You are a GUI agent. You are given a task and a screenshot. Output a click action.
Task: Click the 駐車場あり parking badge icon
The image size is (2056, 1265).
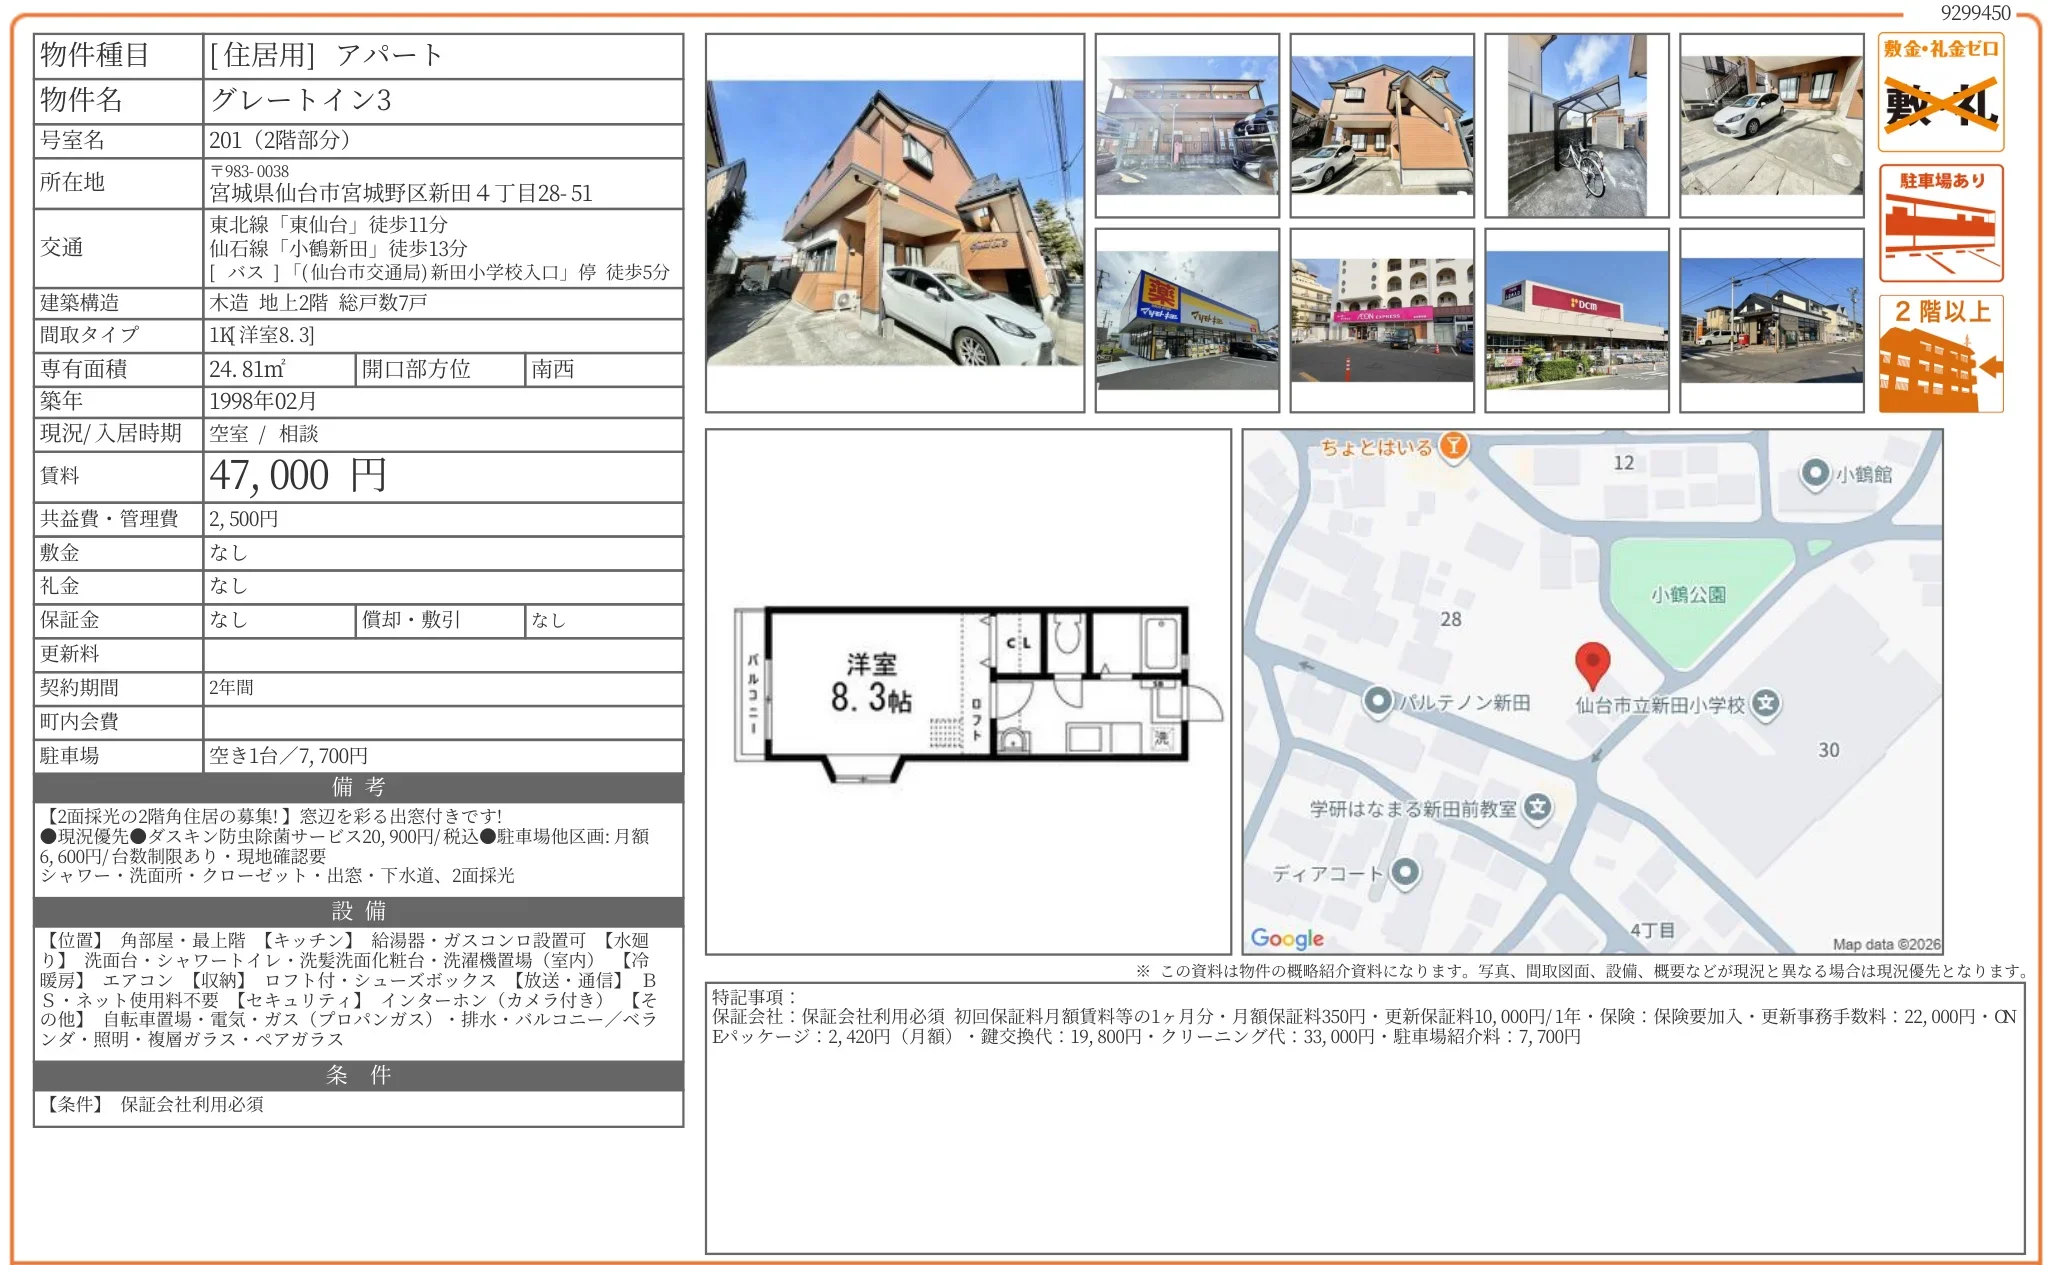1940,223
